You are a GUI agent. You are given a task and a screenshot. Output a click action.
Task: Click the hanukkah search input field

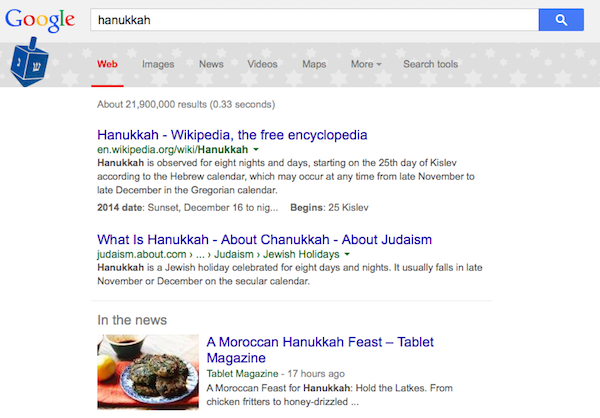point(315,20)
